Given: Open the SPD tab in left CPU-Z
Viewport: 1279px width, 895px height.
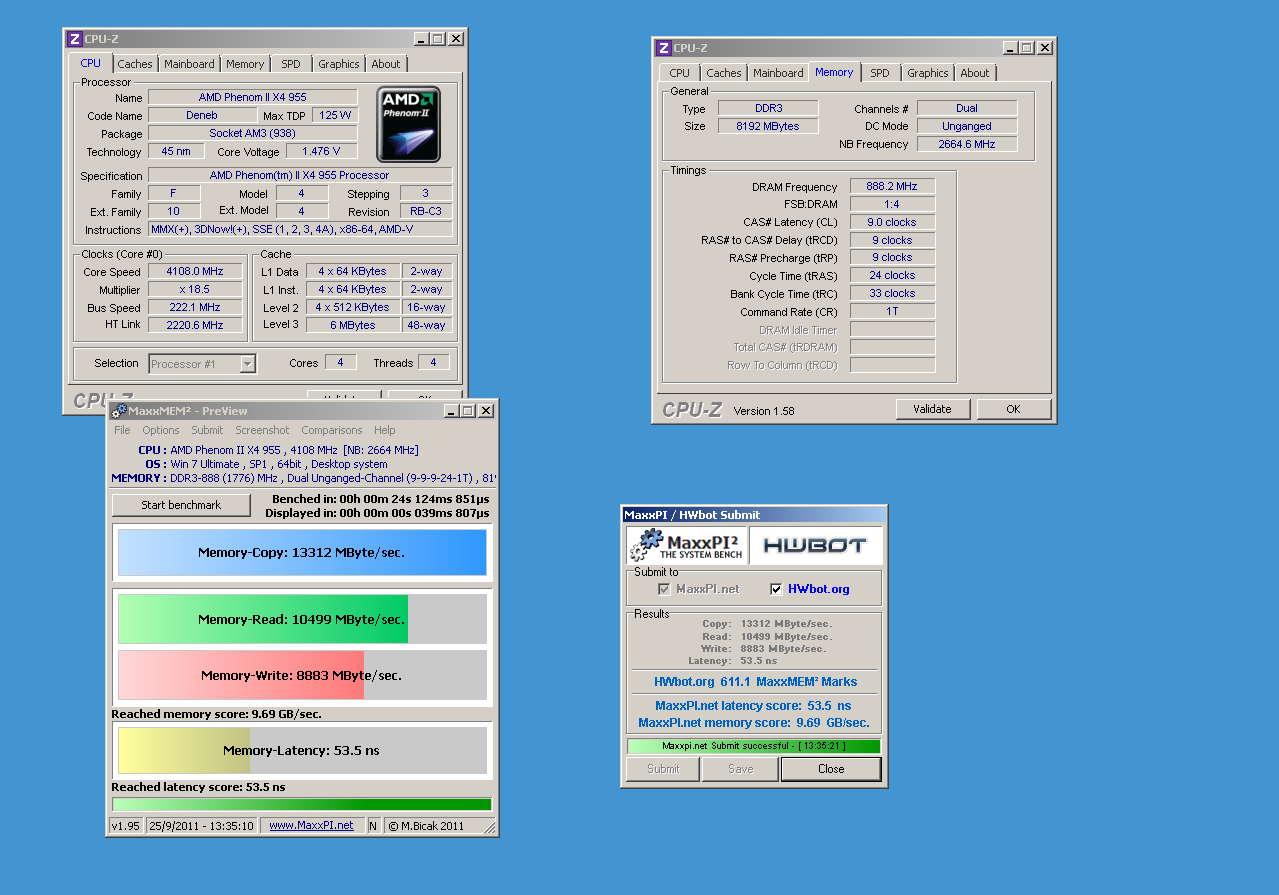Looking at the screenshot, I should [290, 64].
